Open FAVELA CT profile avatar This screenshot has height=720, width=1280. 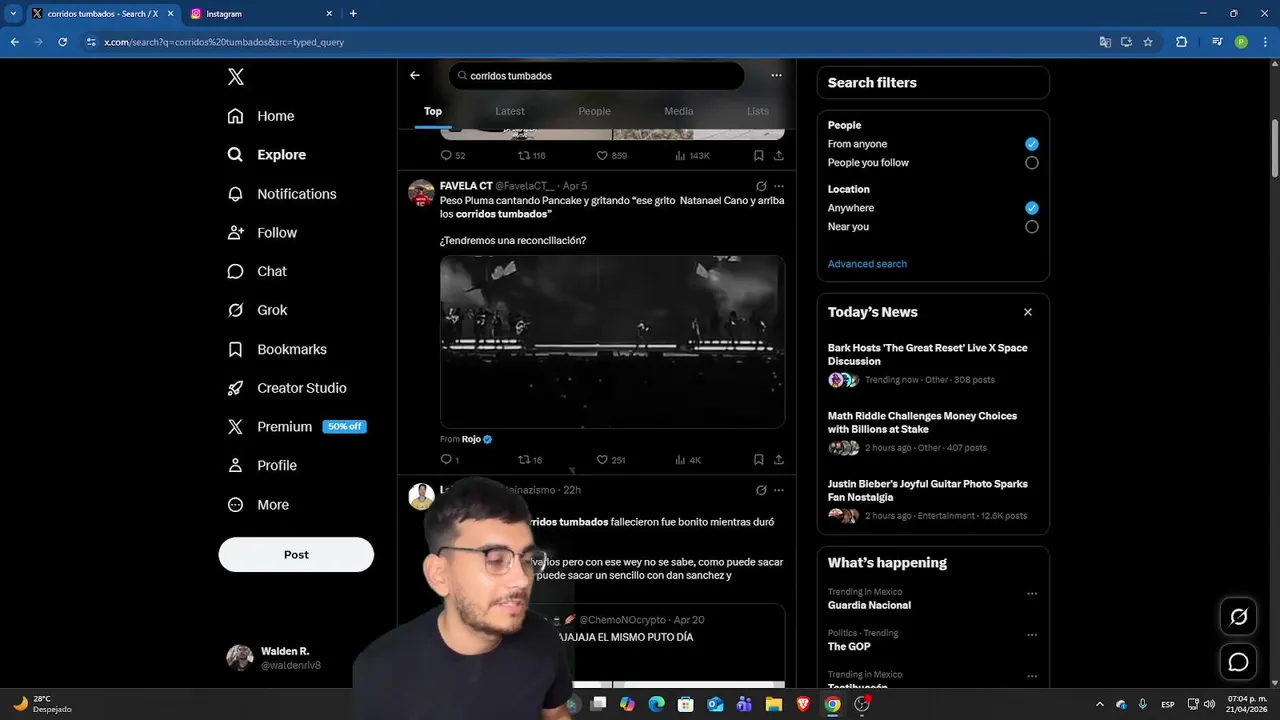(x=421, y=193)
